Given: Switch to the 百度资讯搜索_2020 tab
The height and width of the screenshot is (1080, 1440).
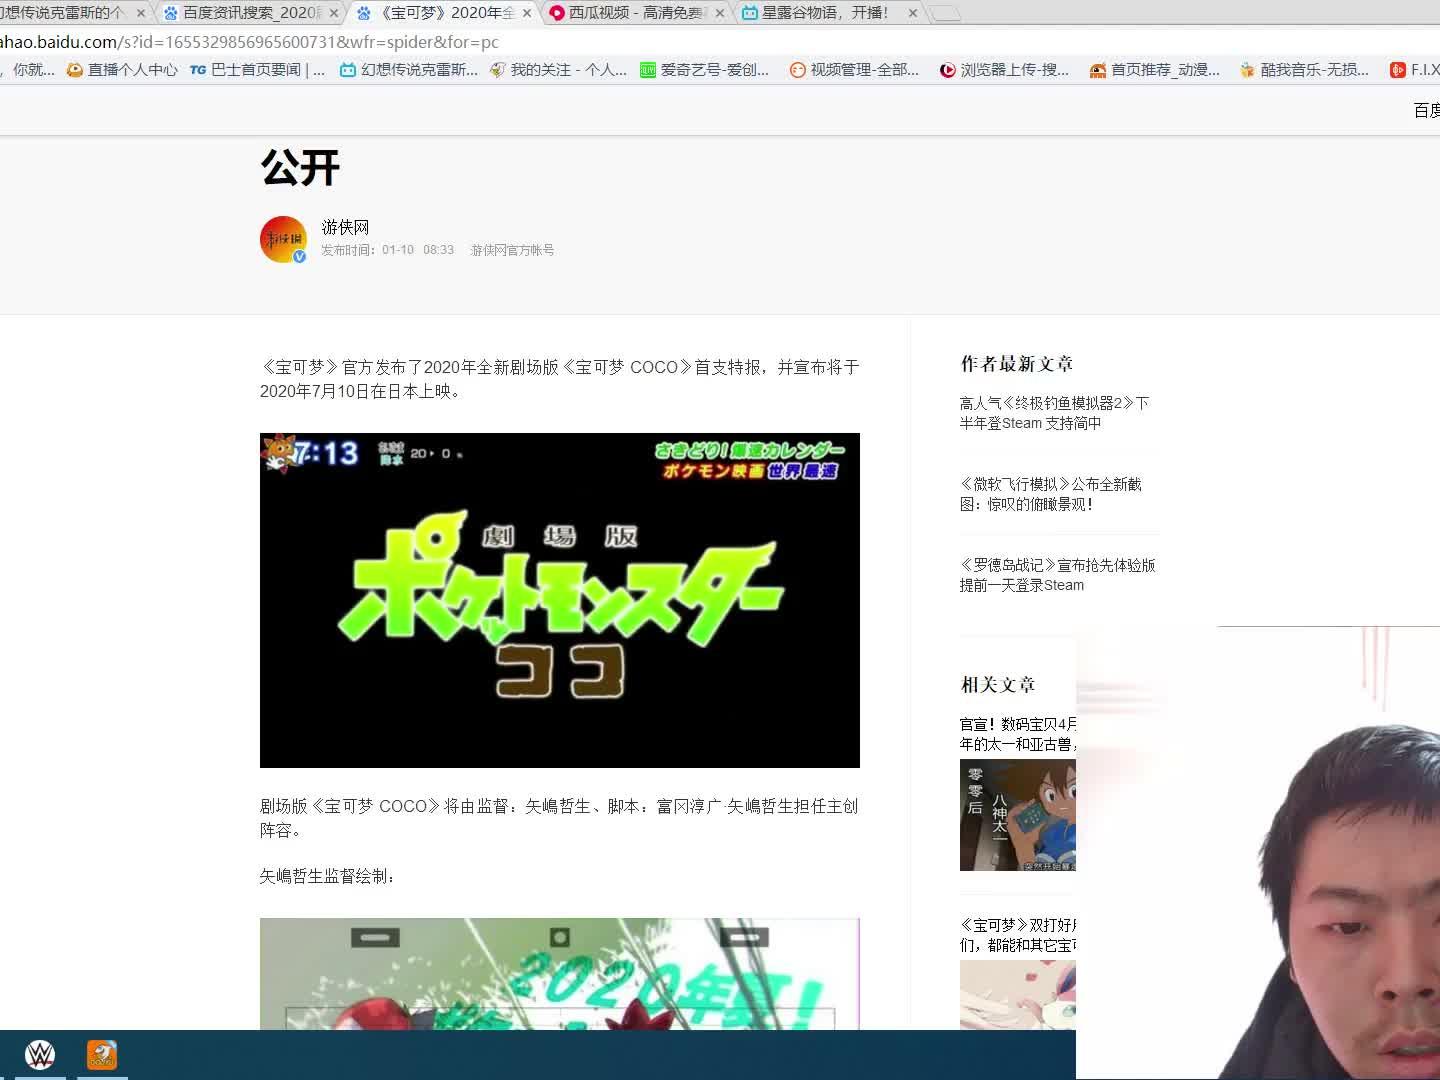Looking at the screenshot, I should 250,13.
